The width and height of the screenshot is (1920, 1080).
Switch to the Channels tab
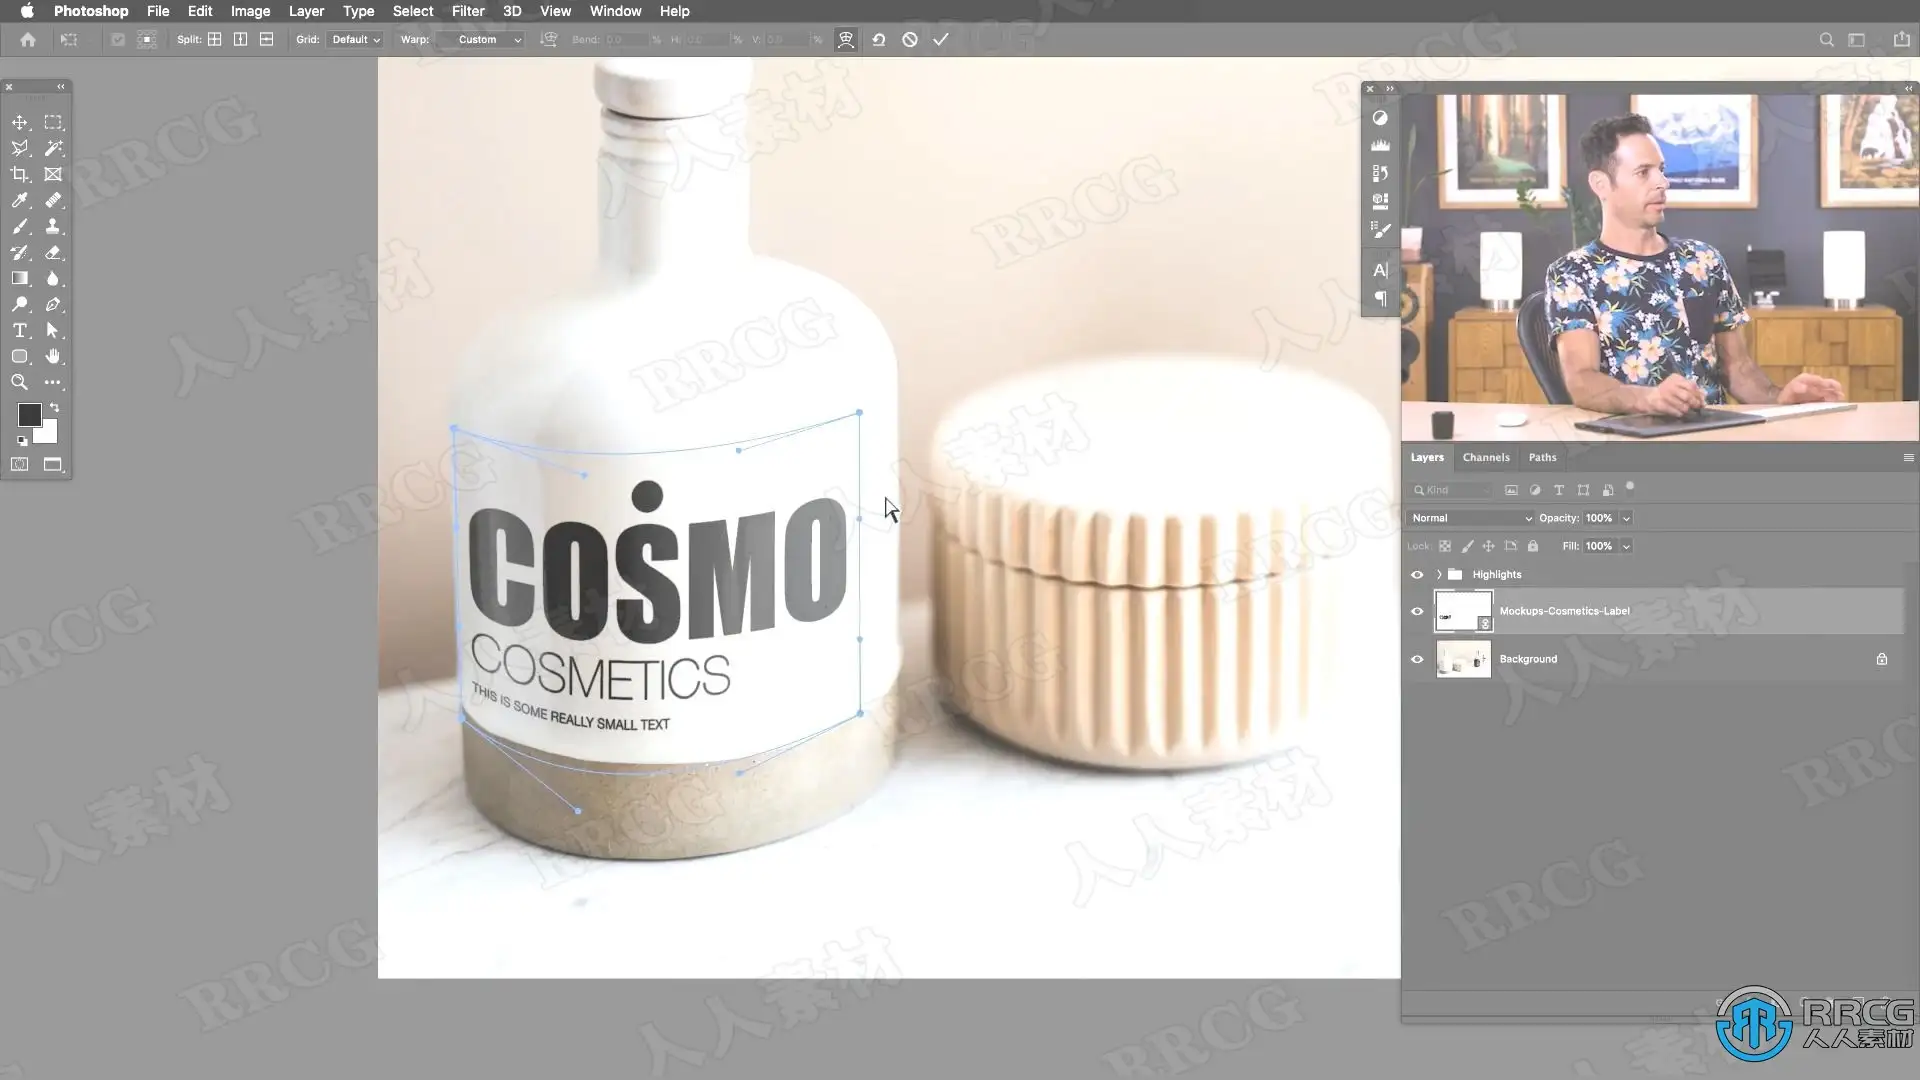[x=1485, y=457]
